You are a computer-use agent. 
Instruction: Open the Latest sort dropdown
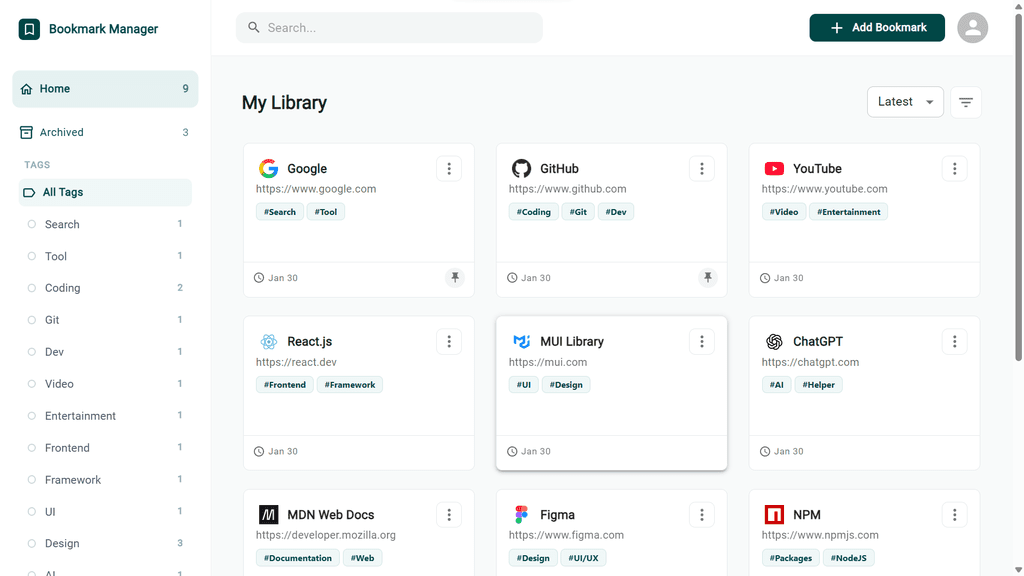click(x=905, y=102)
